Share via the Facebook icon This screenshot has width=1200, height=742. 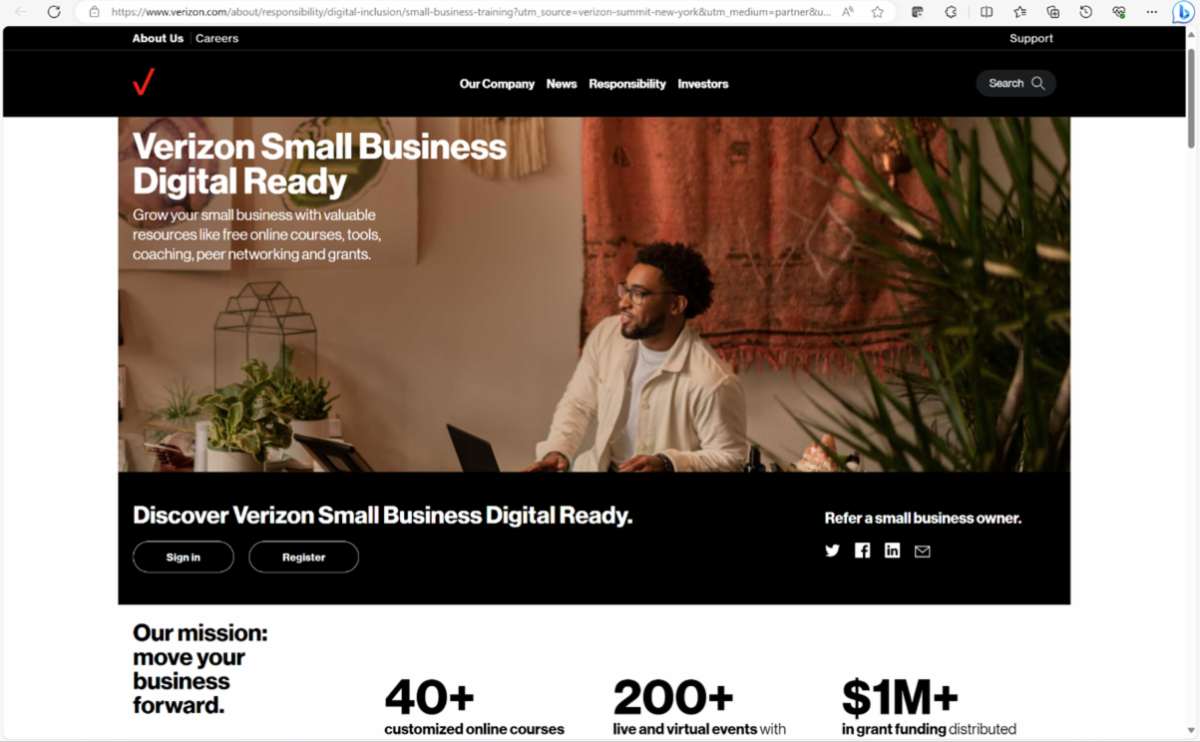pyautogui.click(x=862, y=551)
